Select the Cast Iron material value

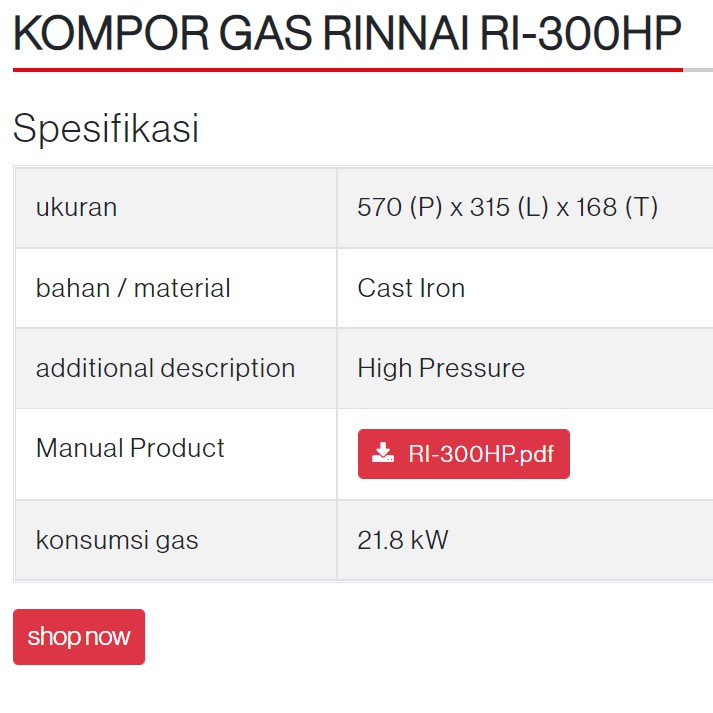411,288
